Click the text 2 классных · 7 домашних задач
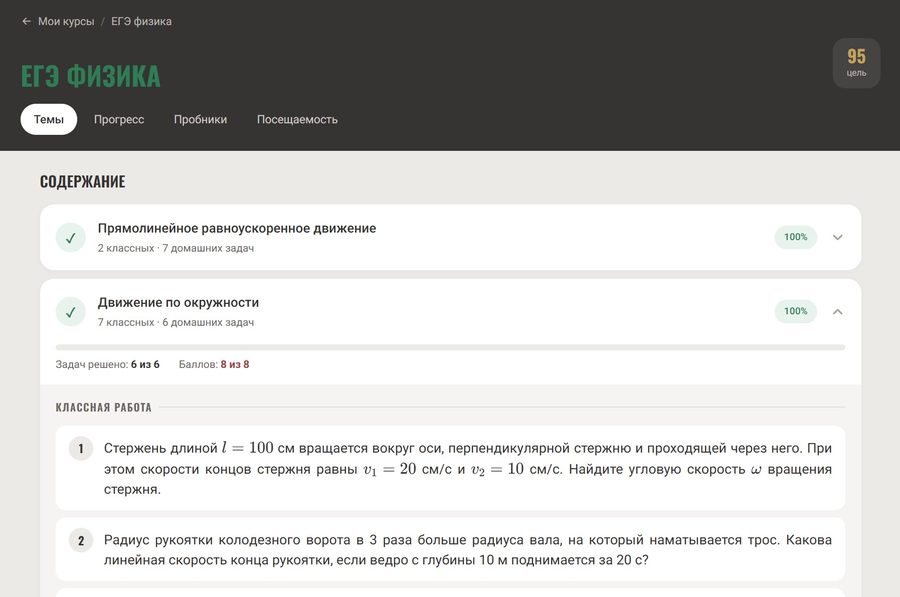 (x=176, y=248)
